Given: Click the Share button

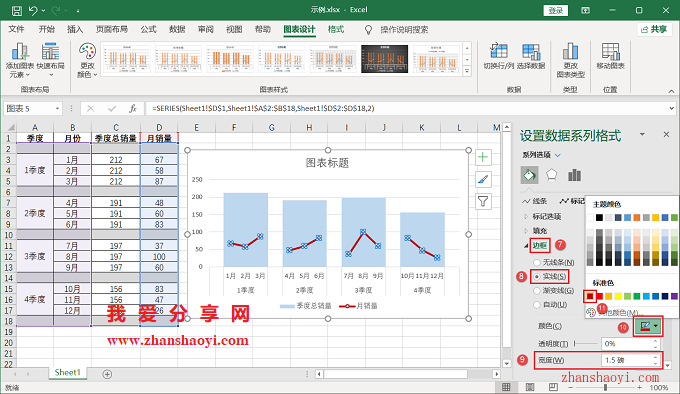Looking at the screenshot, I should coord(655,29).
